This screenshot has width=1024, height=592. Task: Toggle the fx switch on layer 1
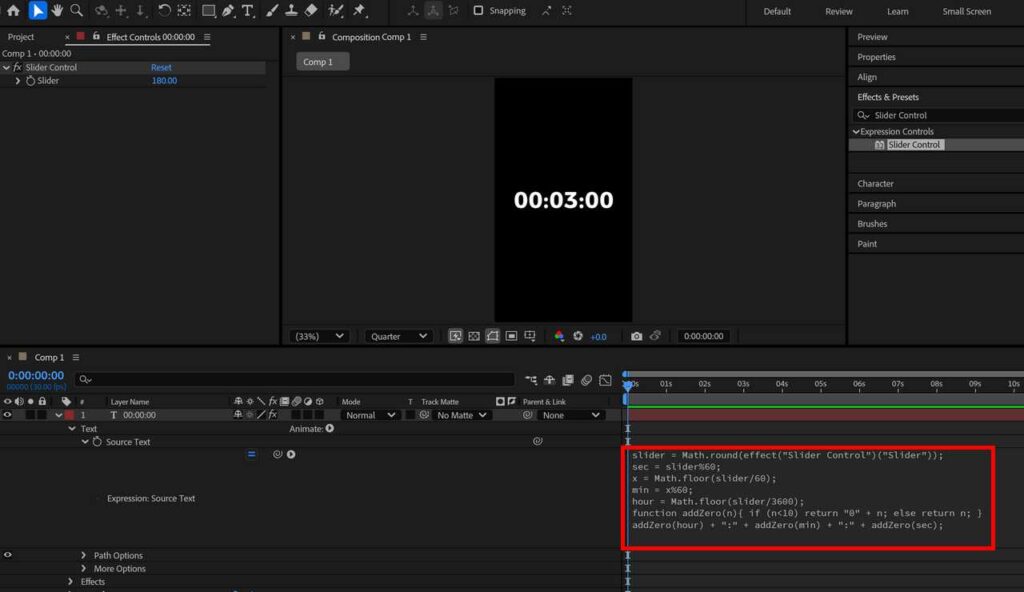pyautogui.click(x=273, y=415)
